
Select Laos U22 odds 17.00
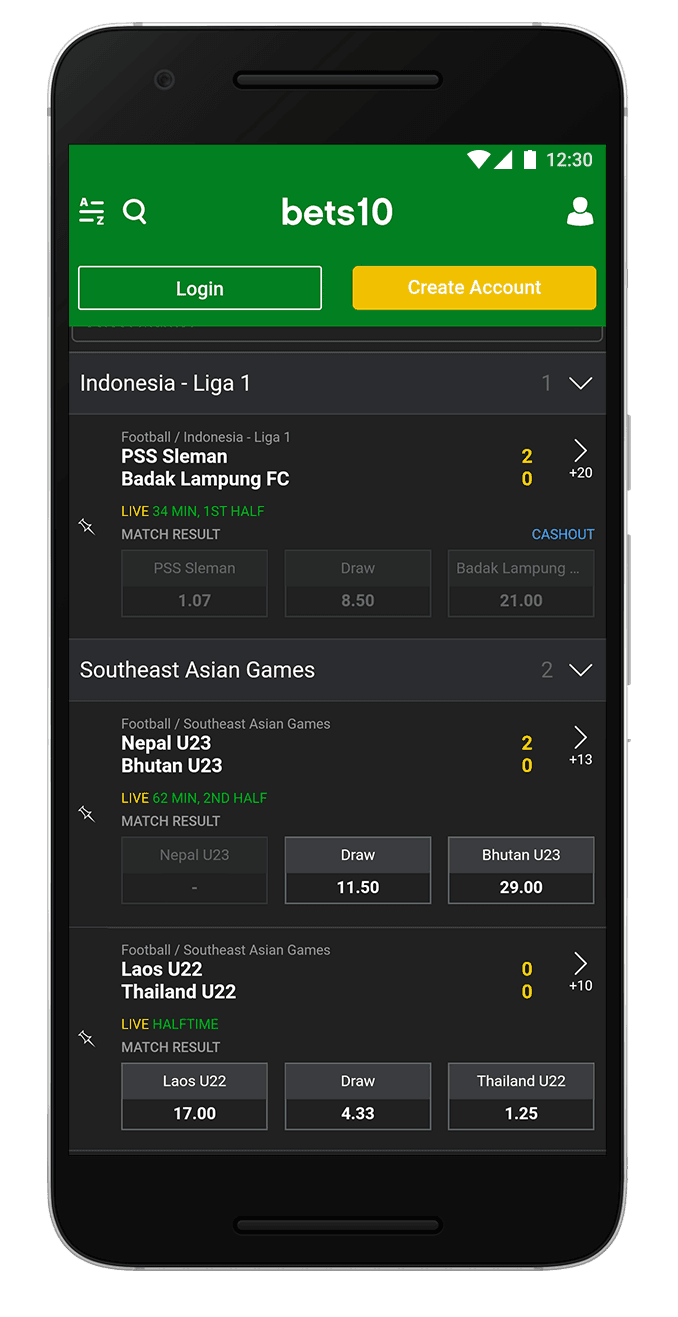tap(194, 1096)
